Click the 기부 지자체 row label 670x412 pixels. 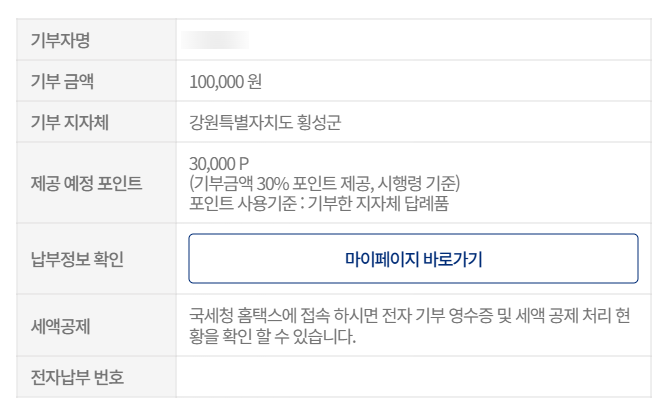[69, 122]
